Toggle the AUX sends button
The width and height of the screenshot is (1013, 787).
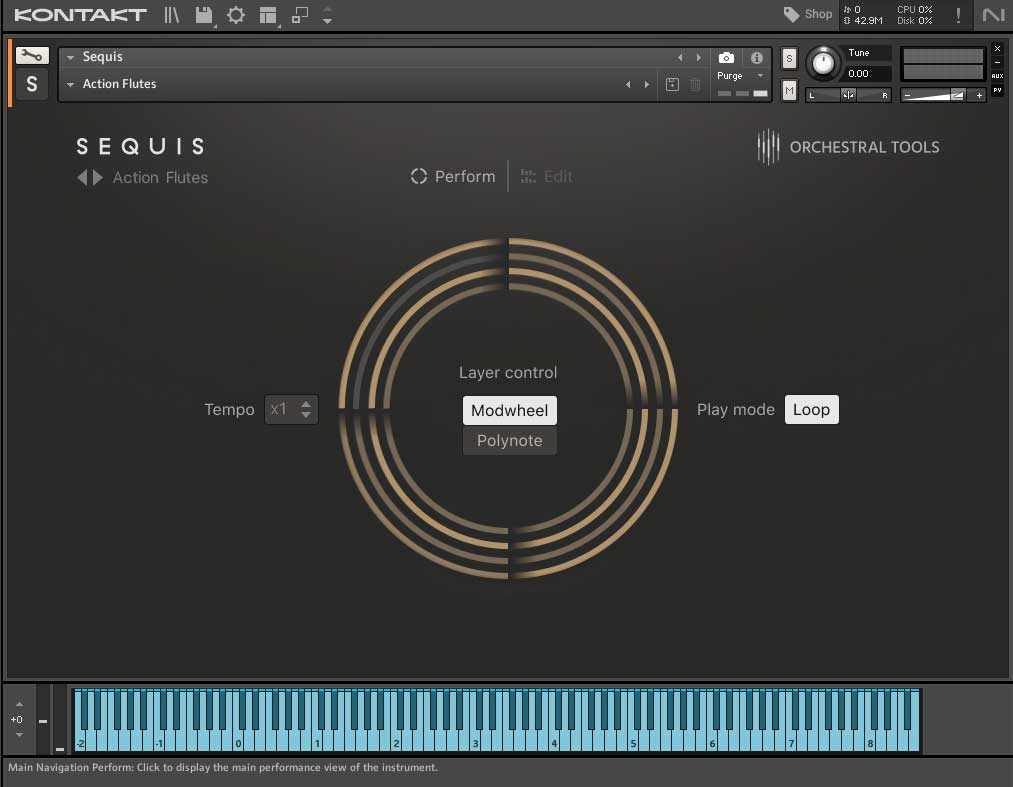tap(997, 76)
